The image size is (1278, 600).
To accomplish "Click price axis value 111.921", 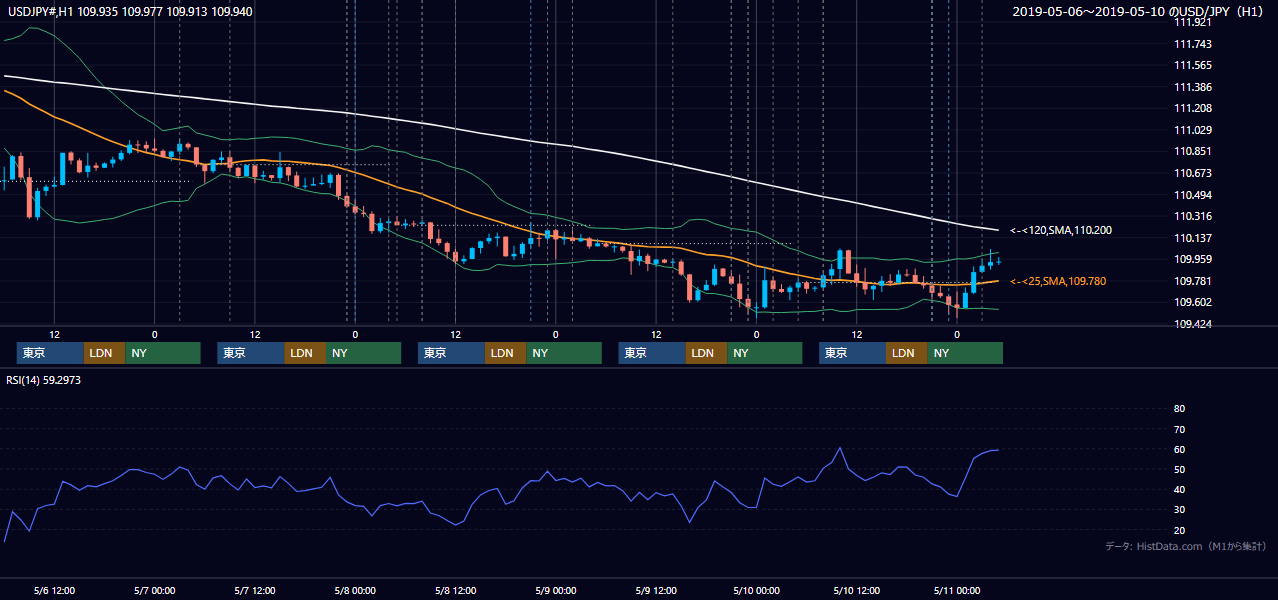I will (x=1192, y=22).
